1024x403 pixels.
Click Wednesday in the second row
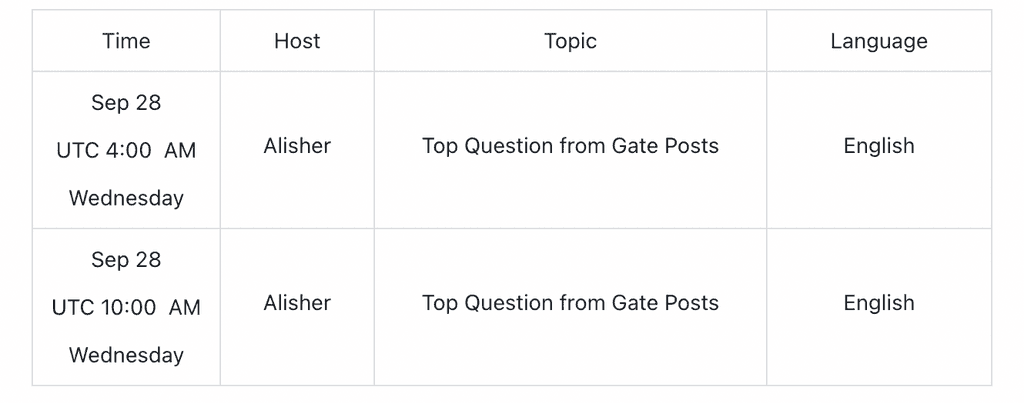click(126, 355)
